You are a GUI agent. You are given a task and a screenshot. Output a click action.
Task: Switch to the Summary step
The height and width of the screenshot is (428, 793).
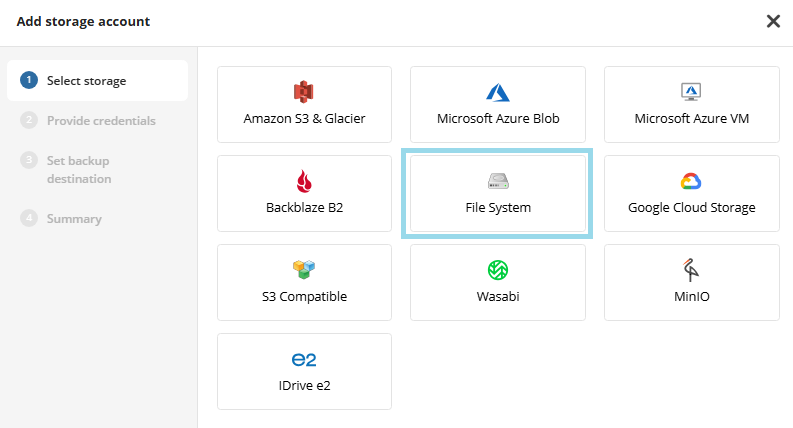coord(74,218)
